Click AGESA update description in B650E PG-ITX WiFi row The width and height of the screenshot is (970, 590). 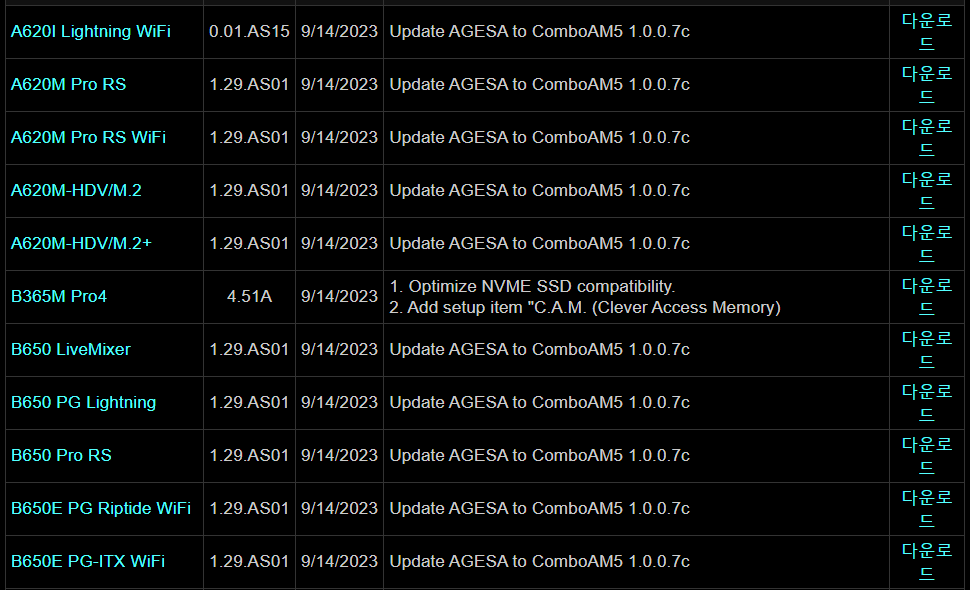tap(539, 562)
